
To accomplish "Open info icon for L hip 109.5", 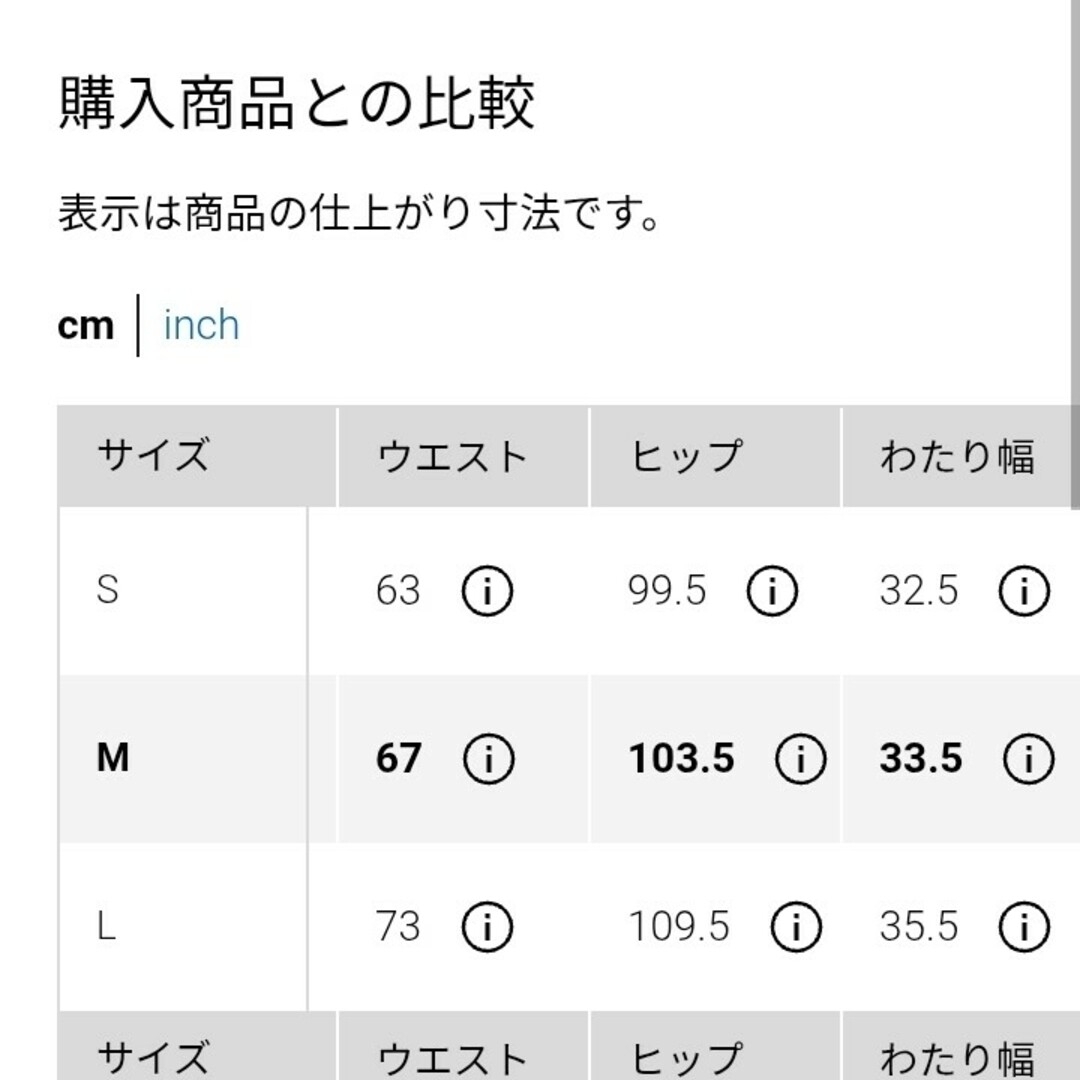I will click(796, 926).
